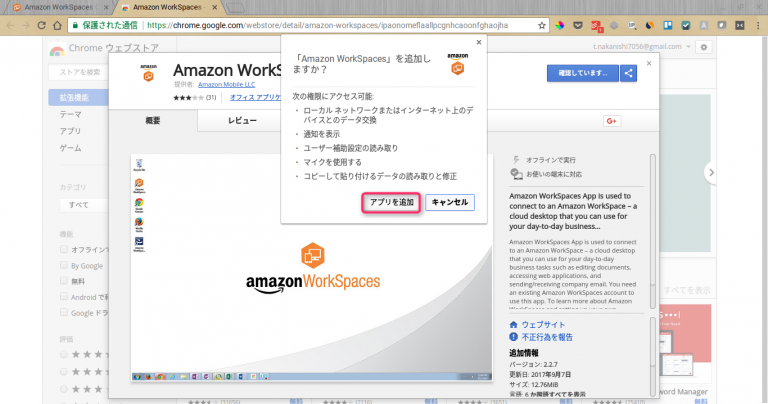Open the gray note extension icon
Viewport: 768px width, 404px height.
point(721,25)
